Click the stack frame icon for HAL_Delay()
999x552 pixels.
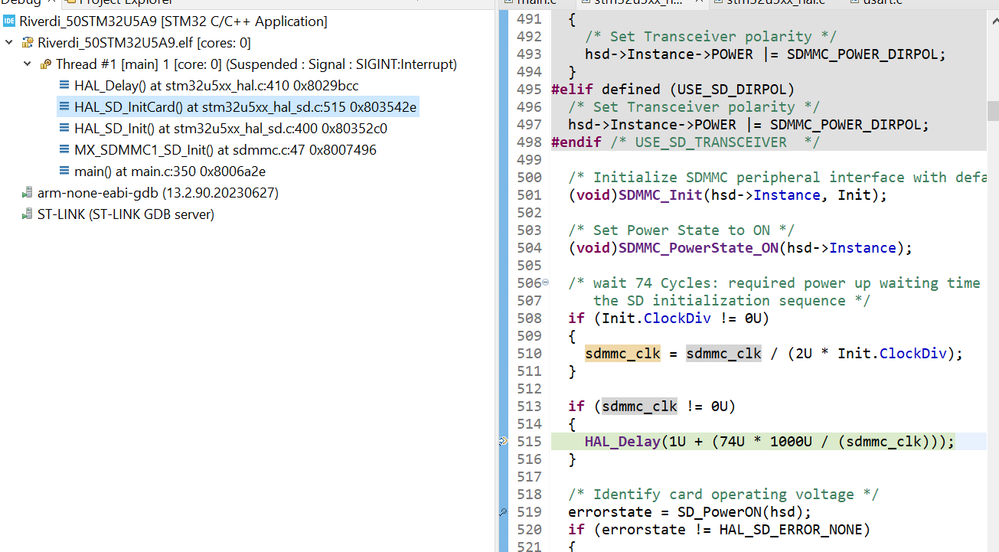64,85
